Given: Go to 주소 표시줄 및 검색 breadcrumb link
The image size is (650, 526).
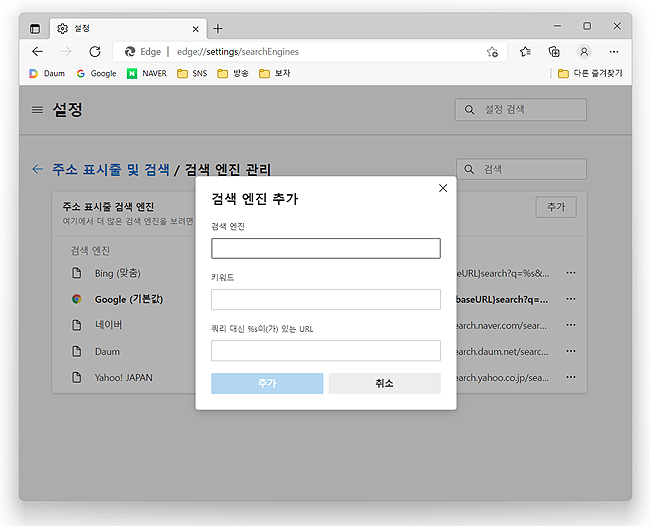Looking at the screenshot, I should pos(111,170).
